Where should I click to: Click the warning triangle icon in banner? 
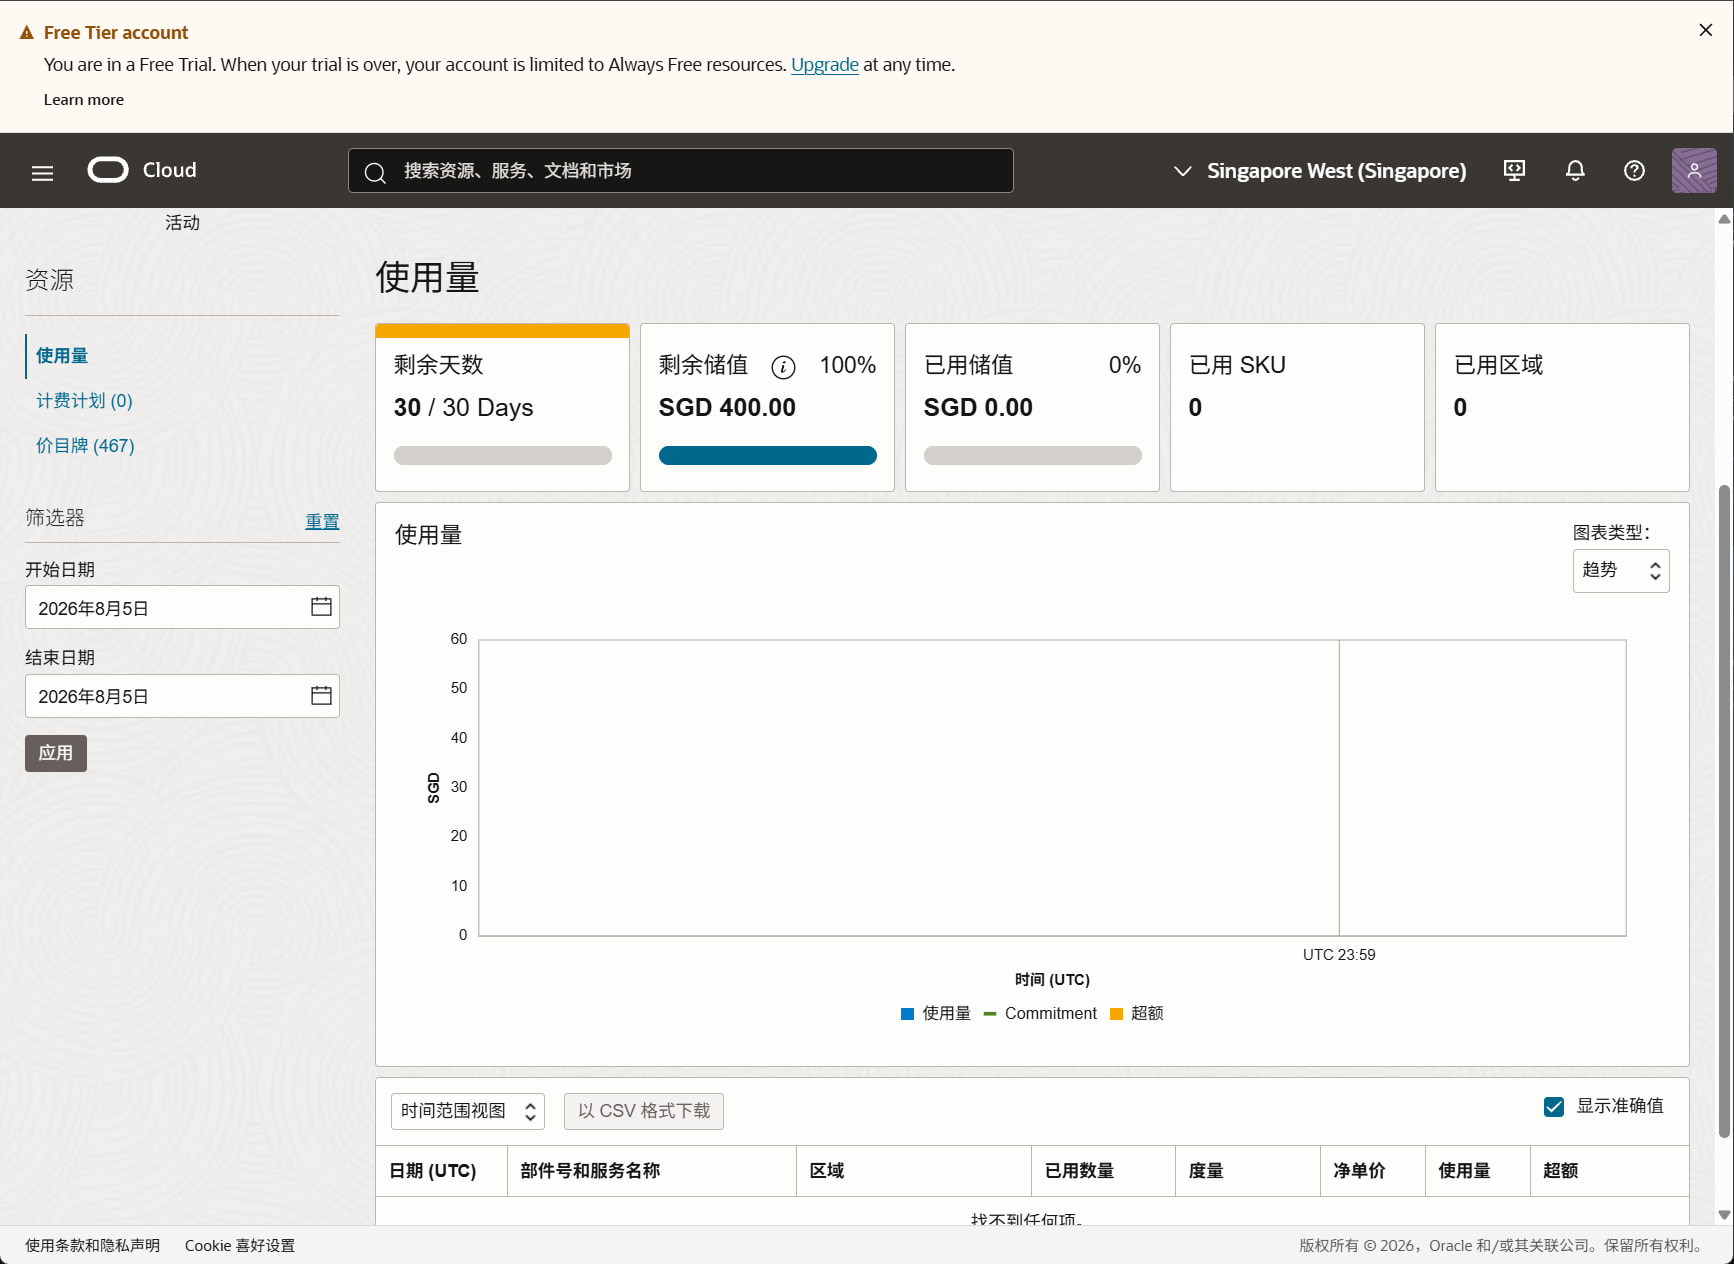[x=27, y=33]
